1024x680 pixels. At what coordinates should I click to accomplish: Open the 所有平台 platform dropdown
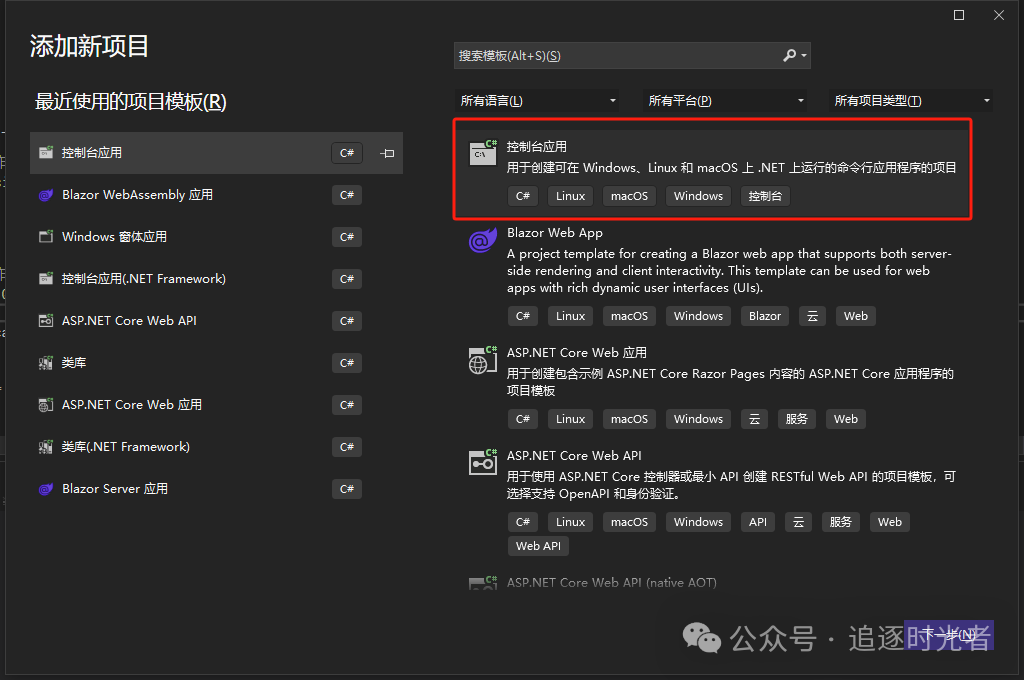(724, 100)
